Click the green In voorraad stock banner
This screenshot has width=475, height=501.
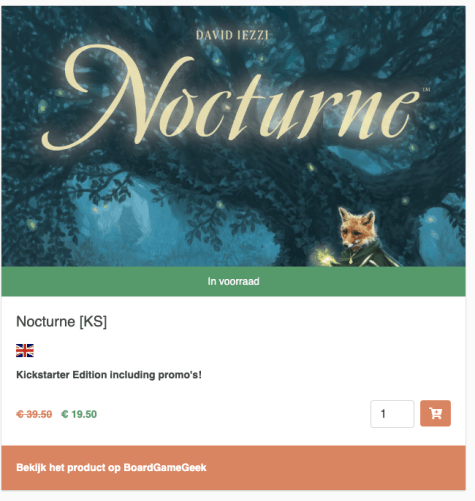click(x=233, y=281)
